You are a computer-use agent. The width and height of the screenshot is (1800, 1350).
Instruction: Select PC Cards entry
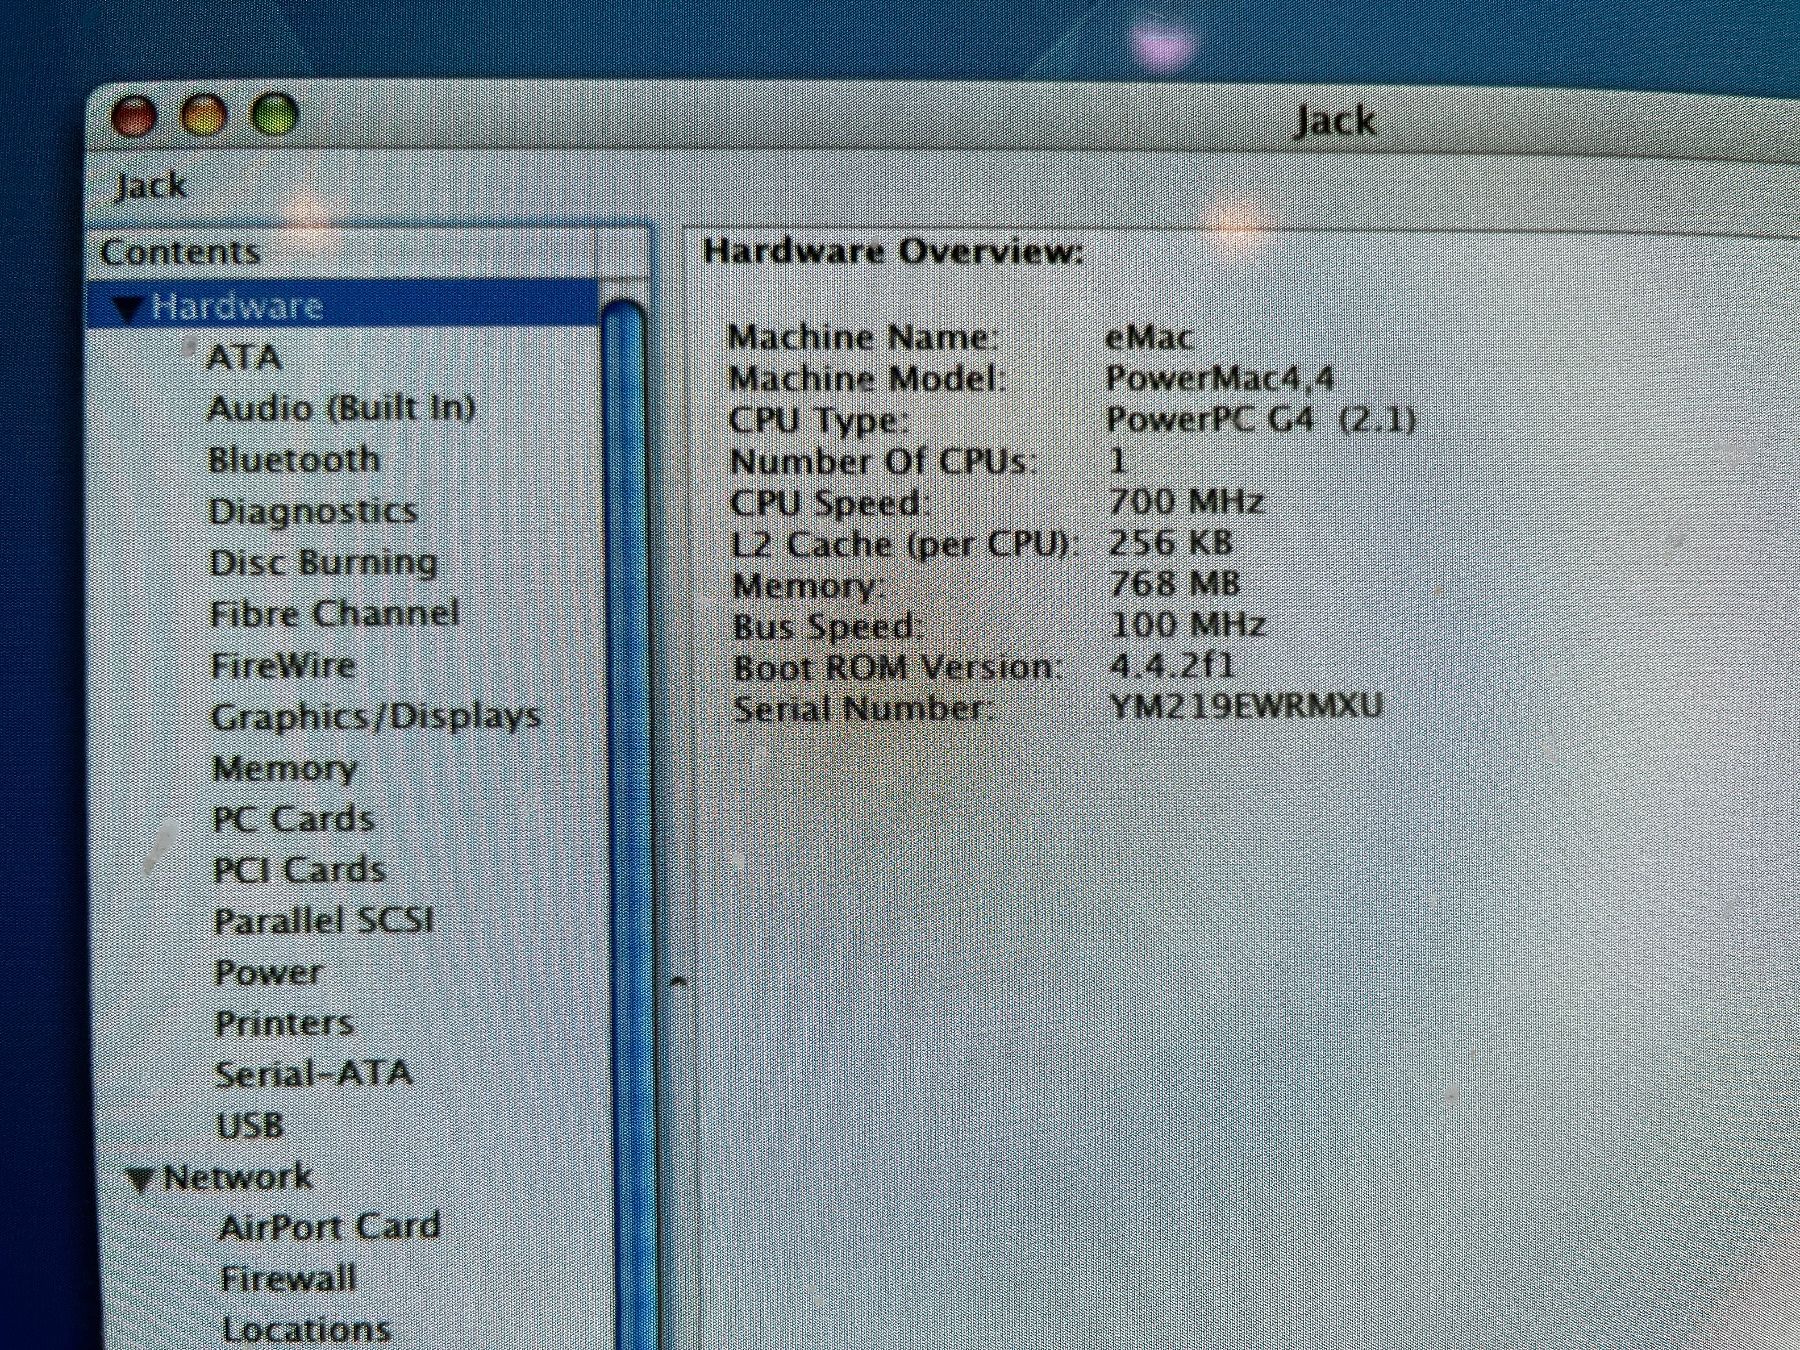tap(294, 820)
